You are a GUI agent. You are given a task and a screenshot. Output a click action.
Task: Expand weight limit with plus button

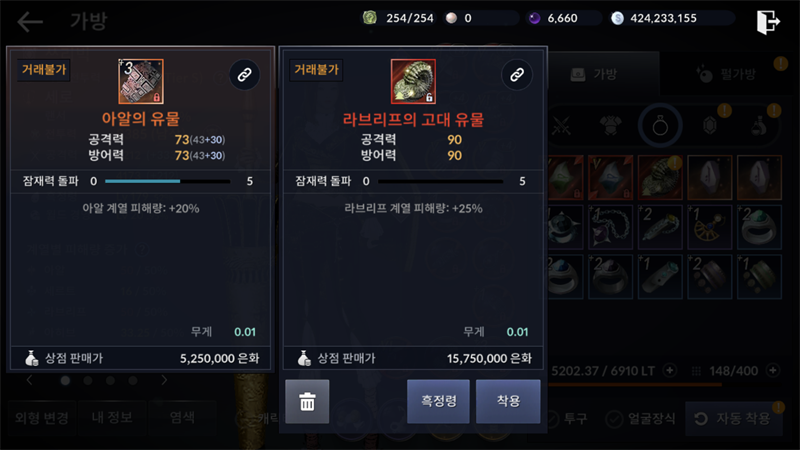coord(670,370)
